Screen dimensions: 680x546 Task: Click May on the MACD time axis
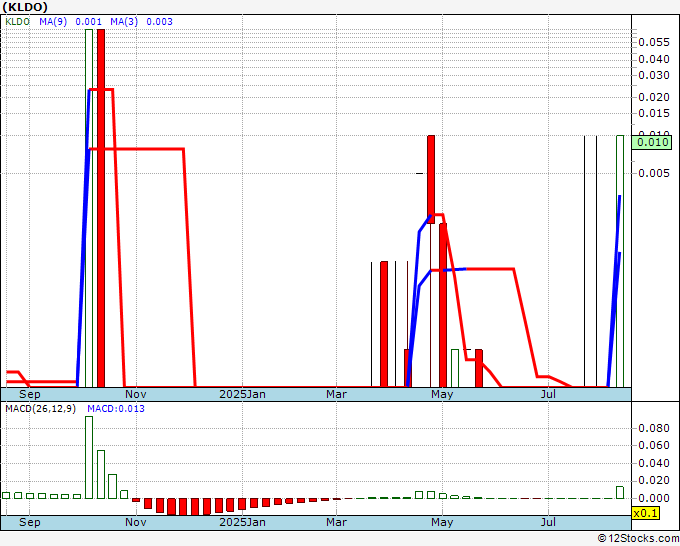point(442,522)
